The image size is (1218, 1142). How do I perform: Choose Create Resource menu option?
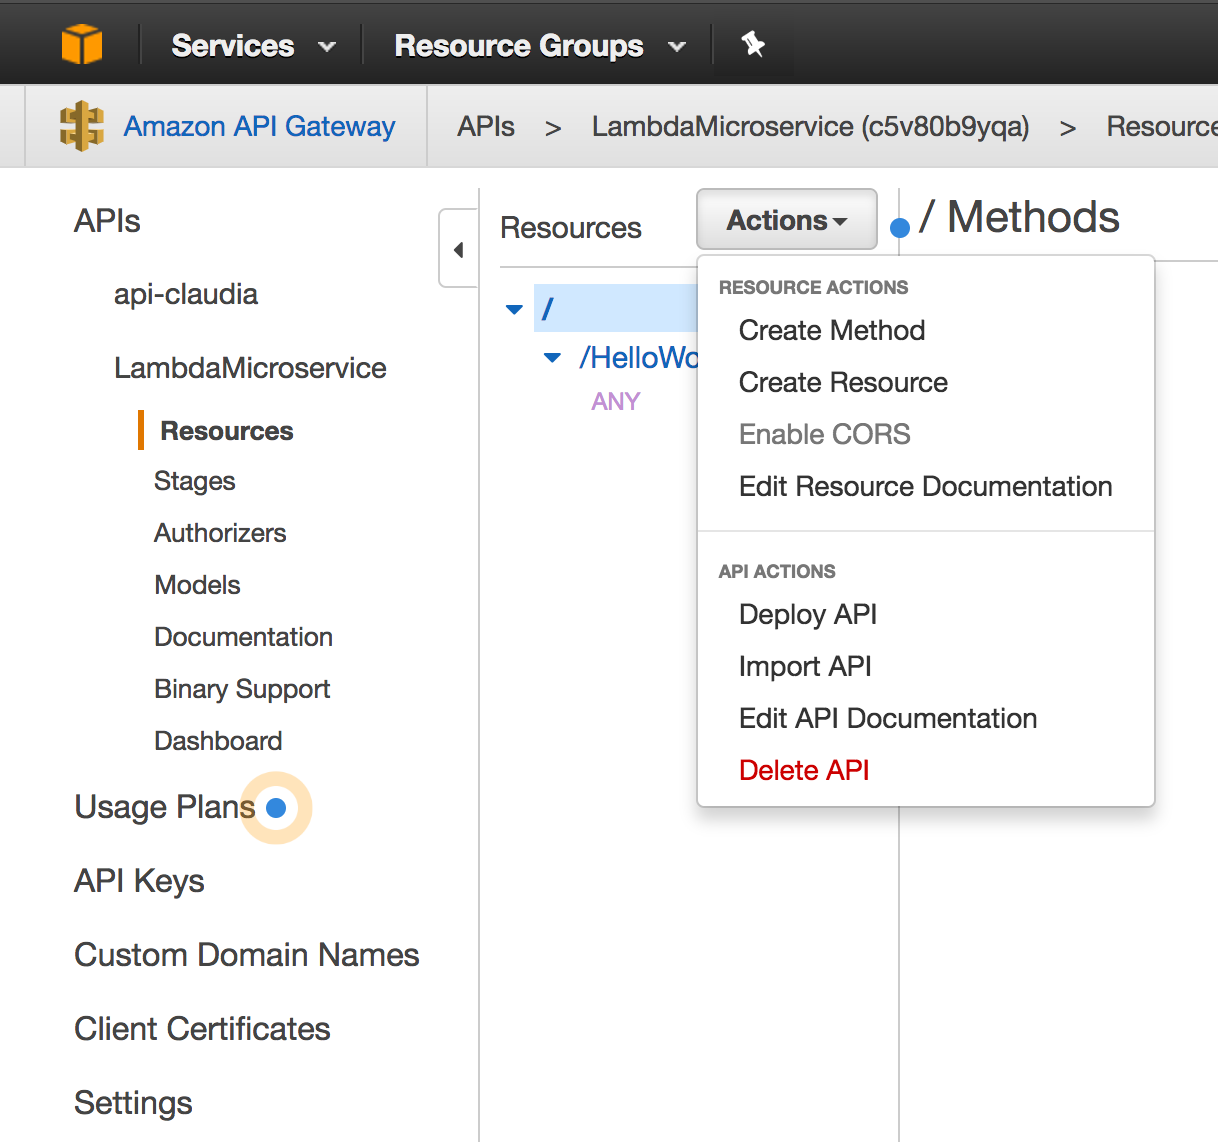coord(842,383)
